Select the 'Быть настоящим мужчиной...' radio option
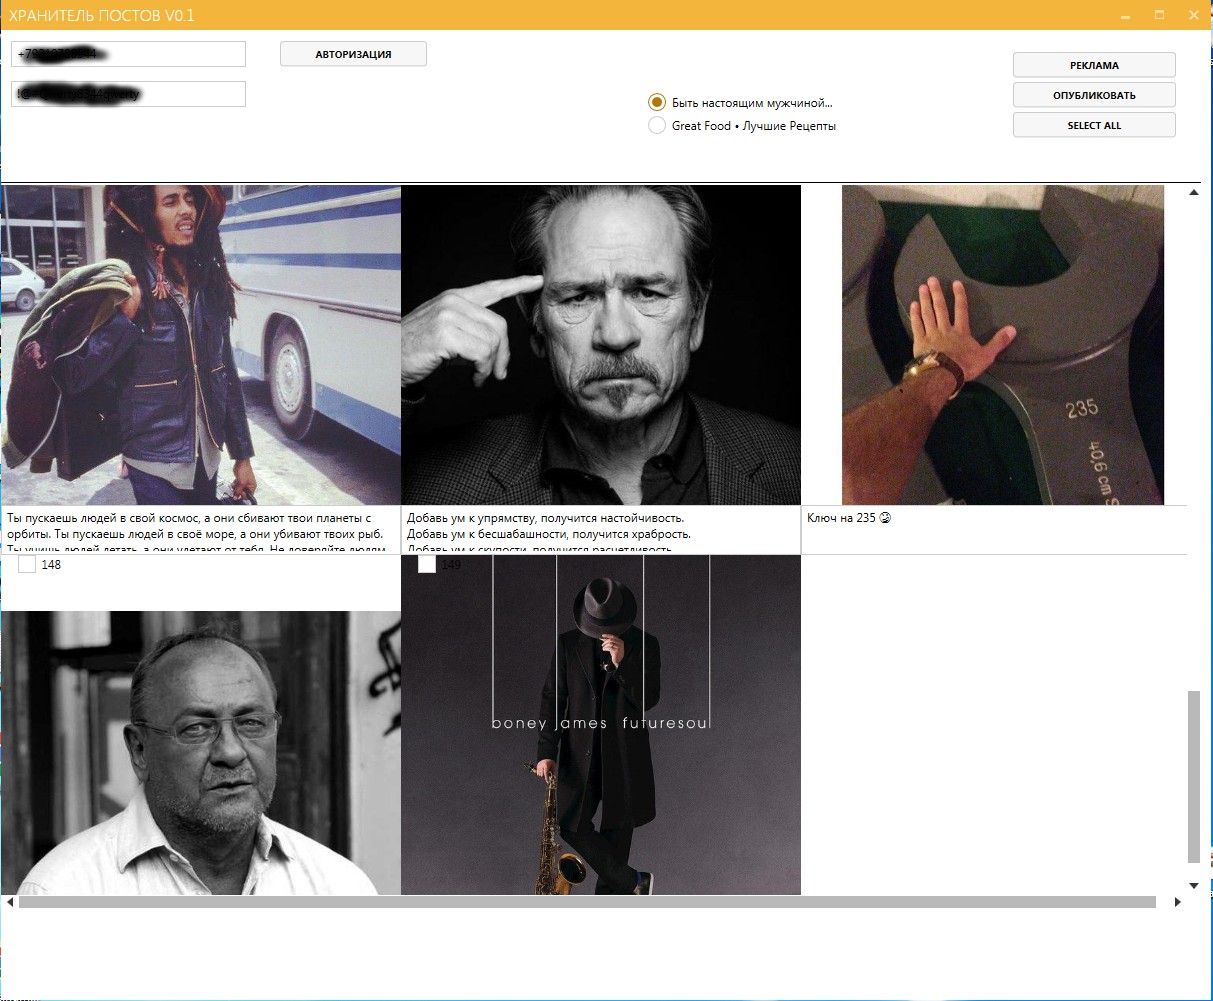The height and width of the screenshot is (1001, 1213). pyautogui.click(x=657, y=102)
